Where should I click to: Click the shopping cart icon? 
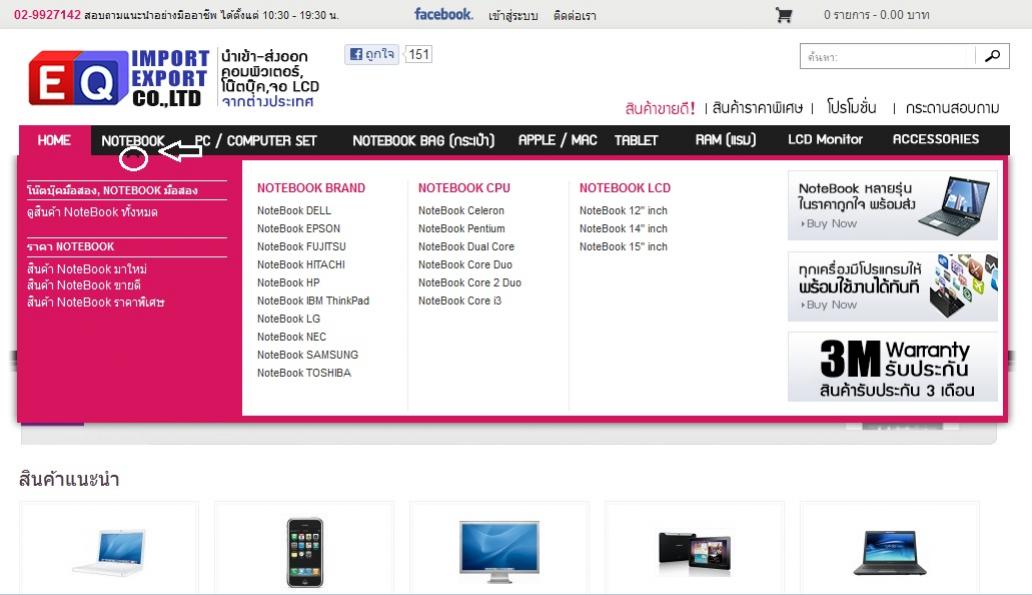tap(783, 15)
